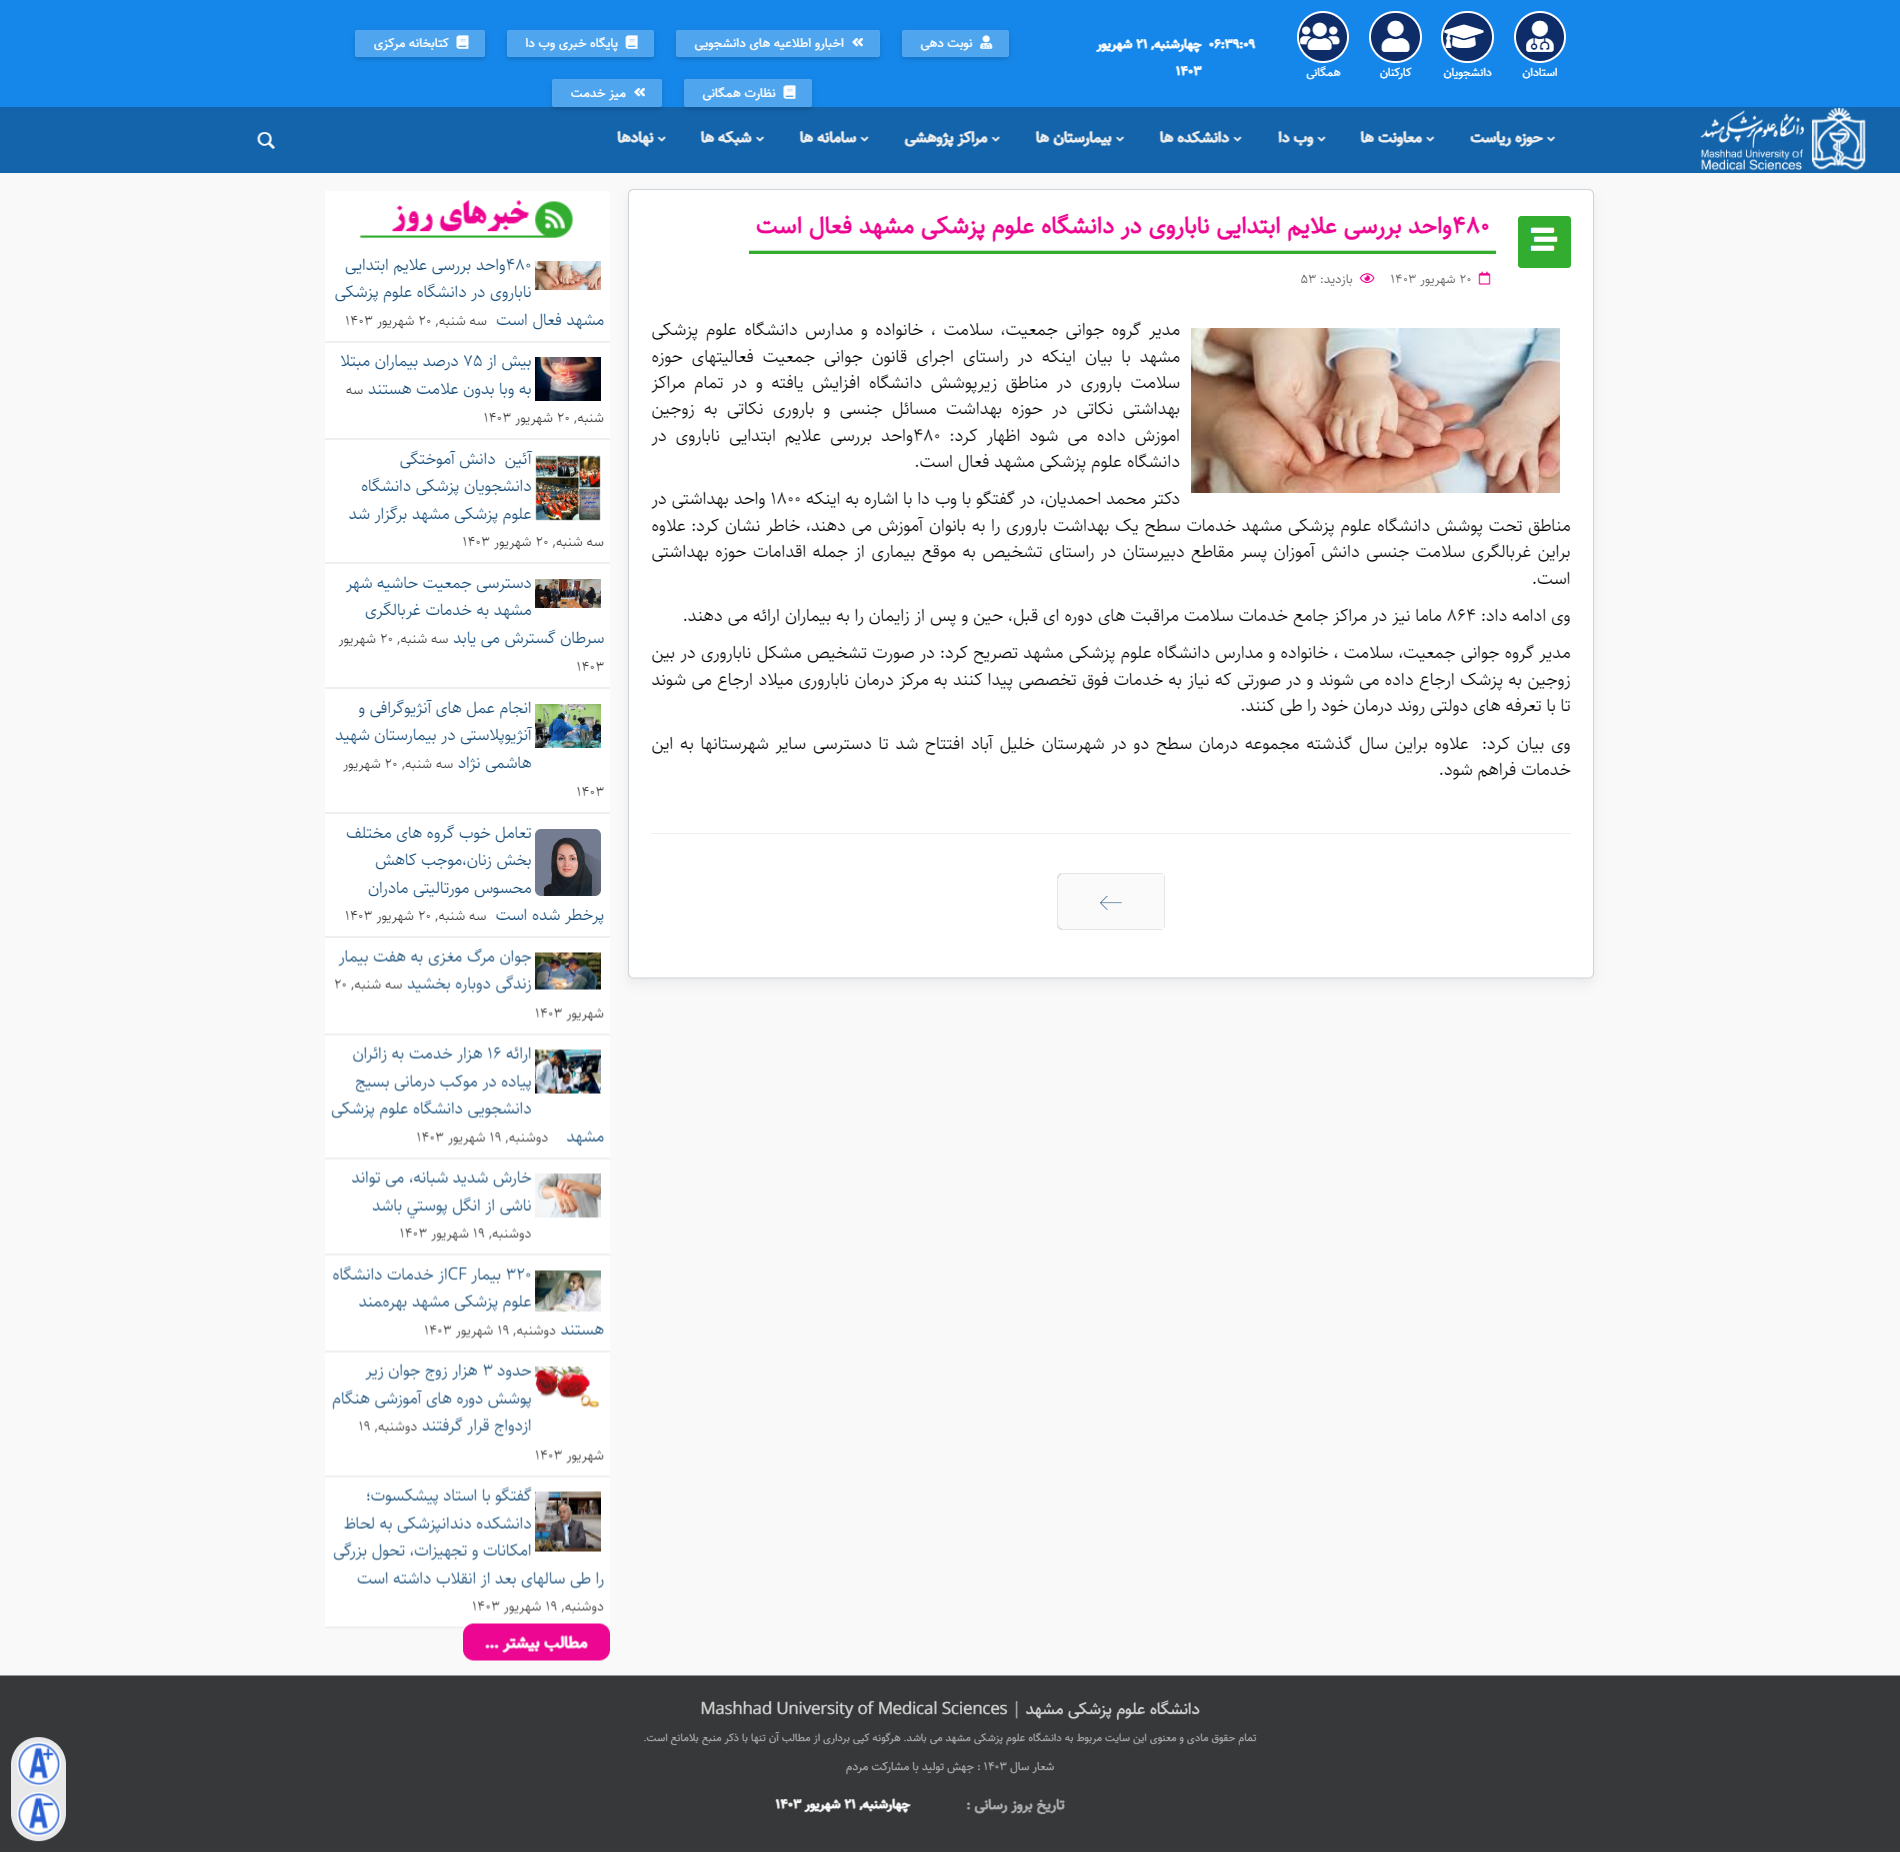Image resolution: width=1900 pixels, height=1854 pixels.
Task: Open news link گفتگو با استاد پیشکسوت
Action: (x=469, y=1537)
